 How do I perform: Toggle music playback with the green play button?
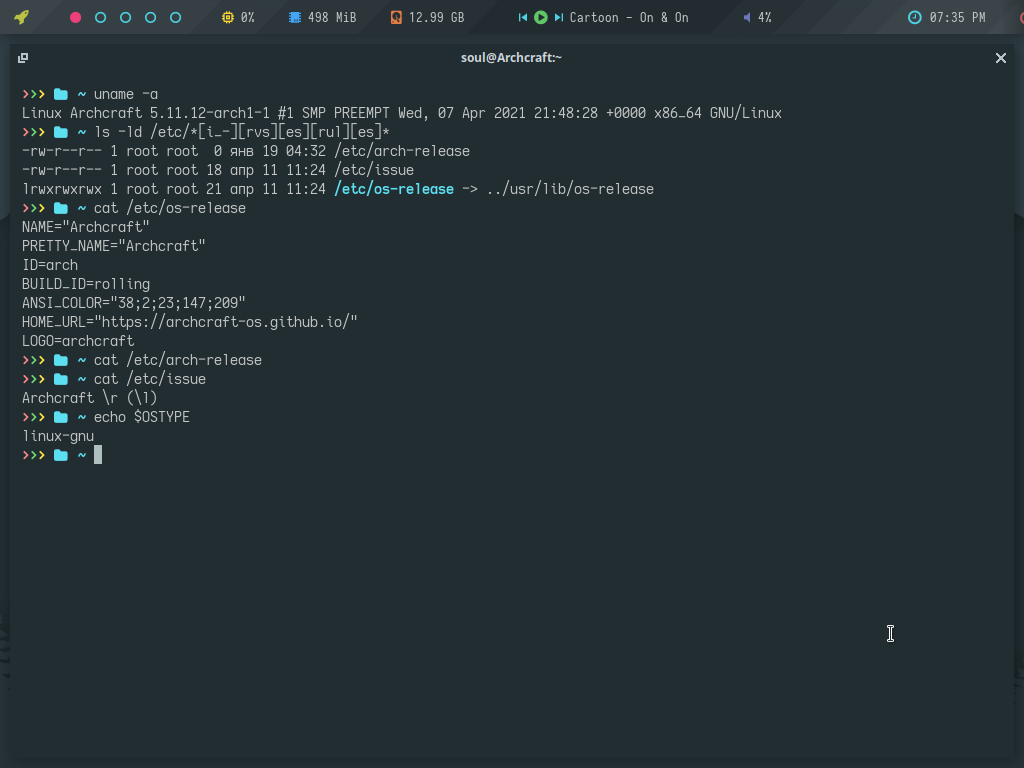(541, 18)
